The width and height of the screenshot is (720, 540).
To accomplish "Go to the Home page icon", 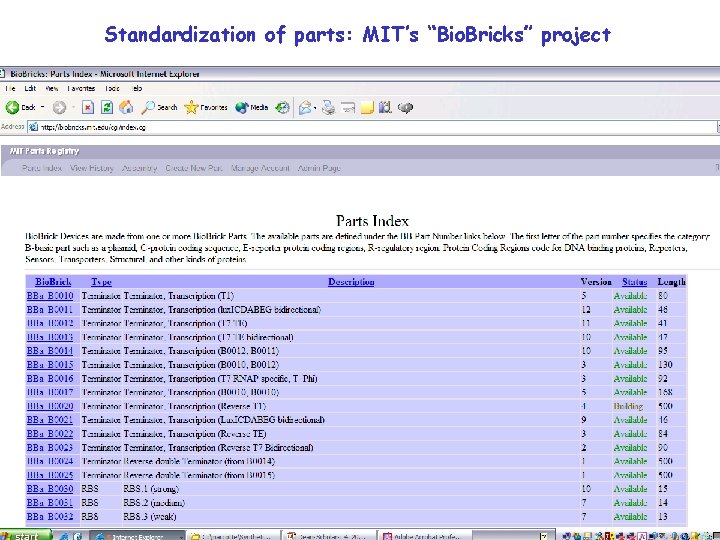I will pyautogui.click(x=126, y=107).
